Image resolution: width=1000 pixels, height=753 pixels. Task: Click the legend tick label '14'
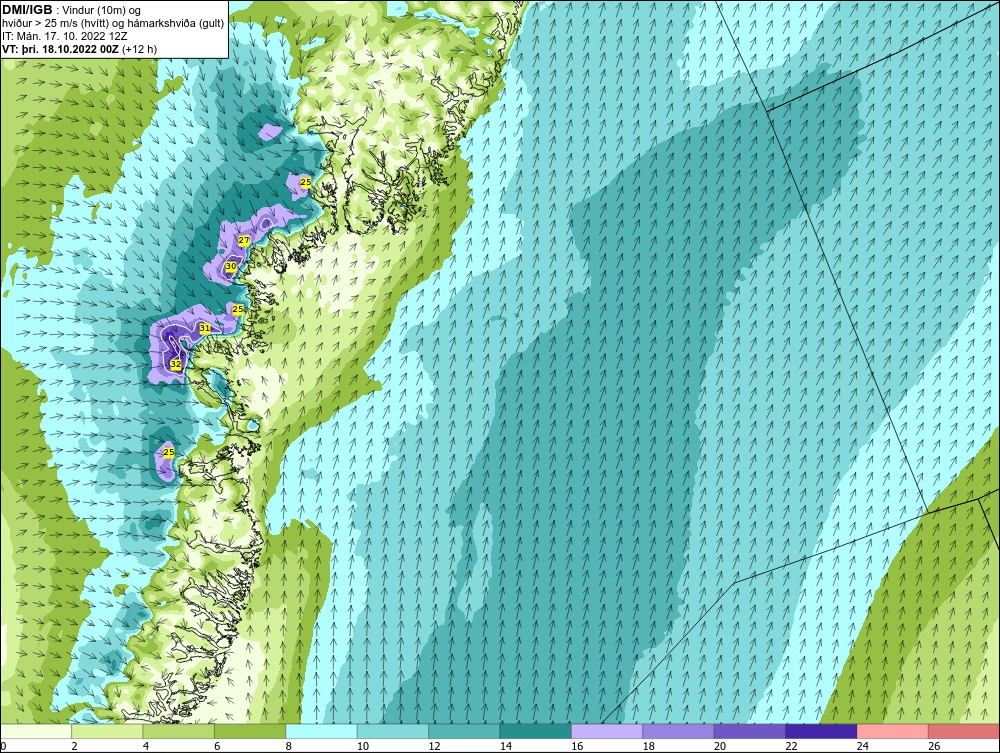(x=505, y=746)
